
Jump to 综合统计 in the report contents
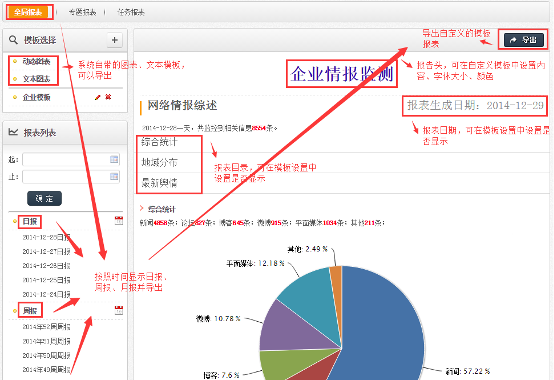click(159, 142)
